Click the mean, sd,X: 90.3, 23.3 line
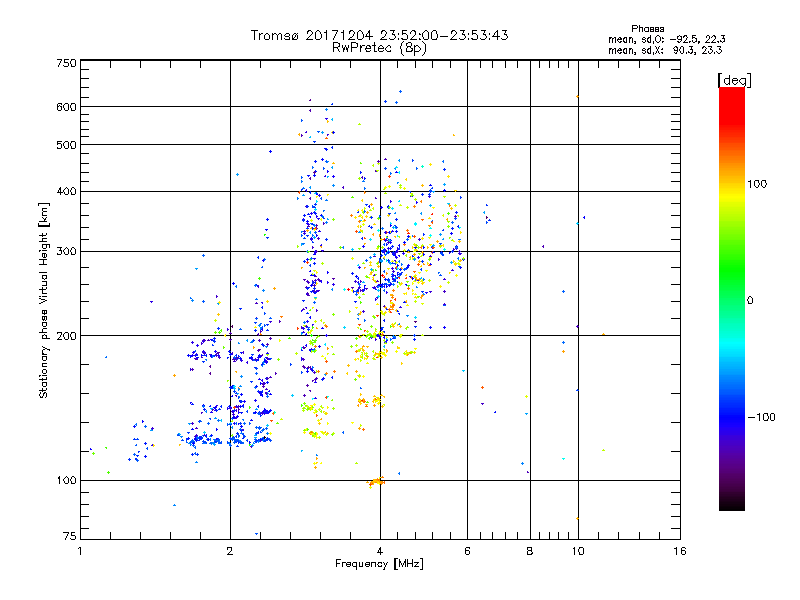Viewport: 800px width, 600px height. coord(665,50)
